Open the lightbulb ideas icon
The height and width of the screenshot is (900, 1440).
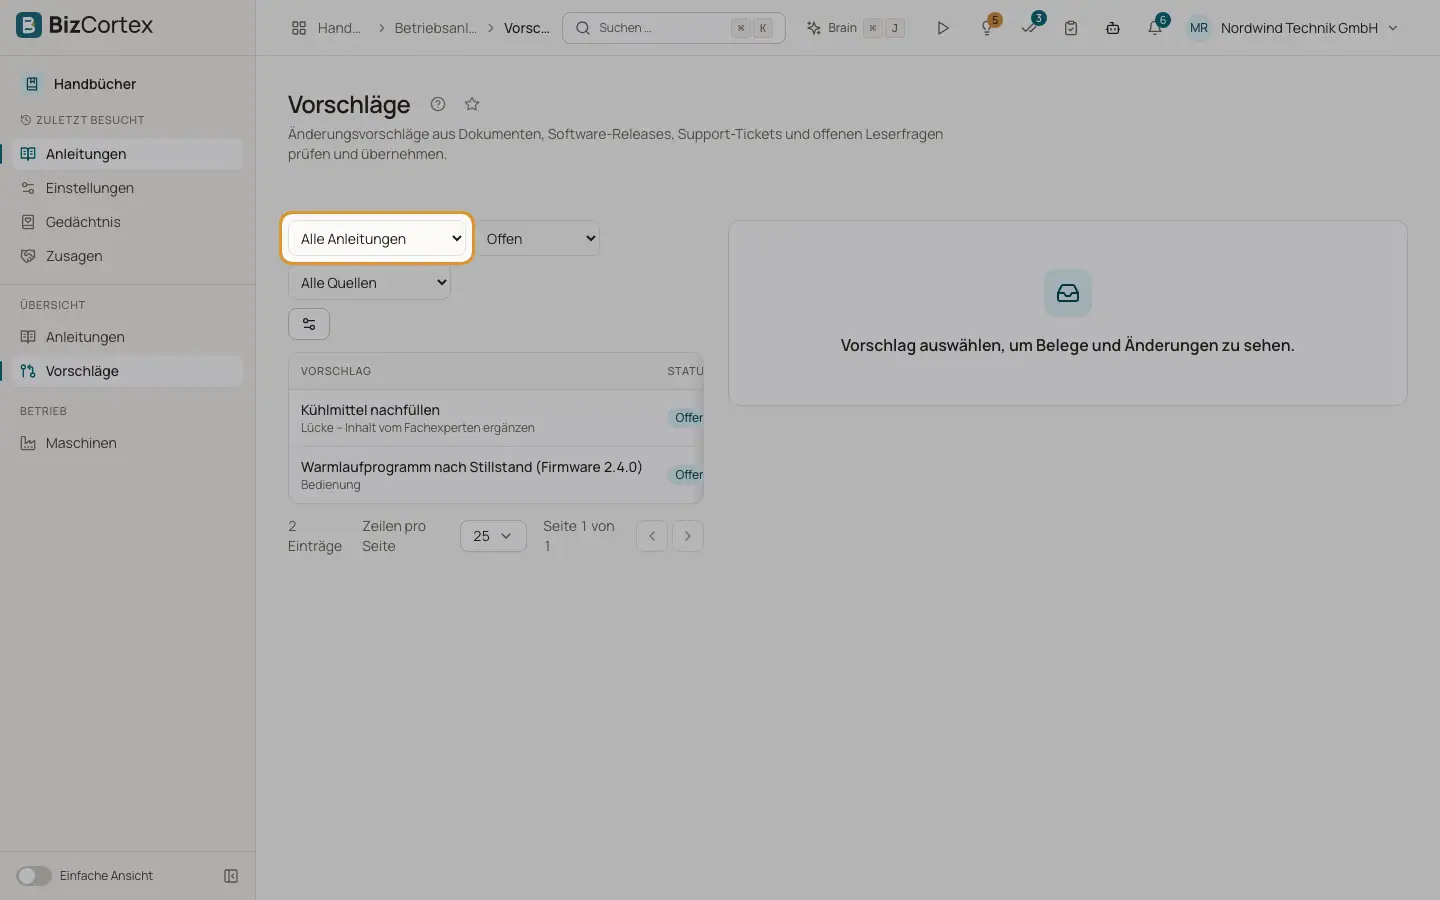coord(987,28)
